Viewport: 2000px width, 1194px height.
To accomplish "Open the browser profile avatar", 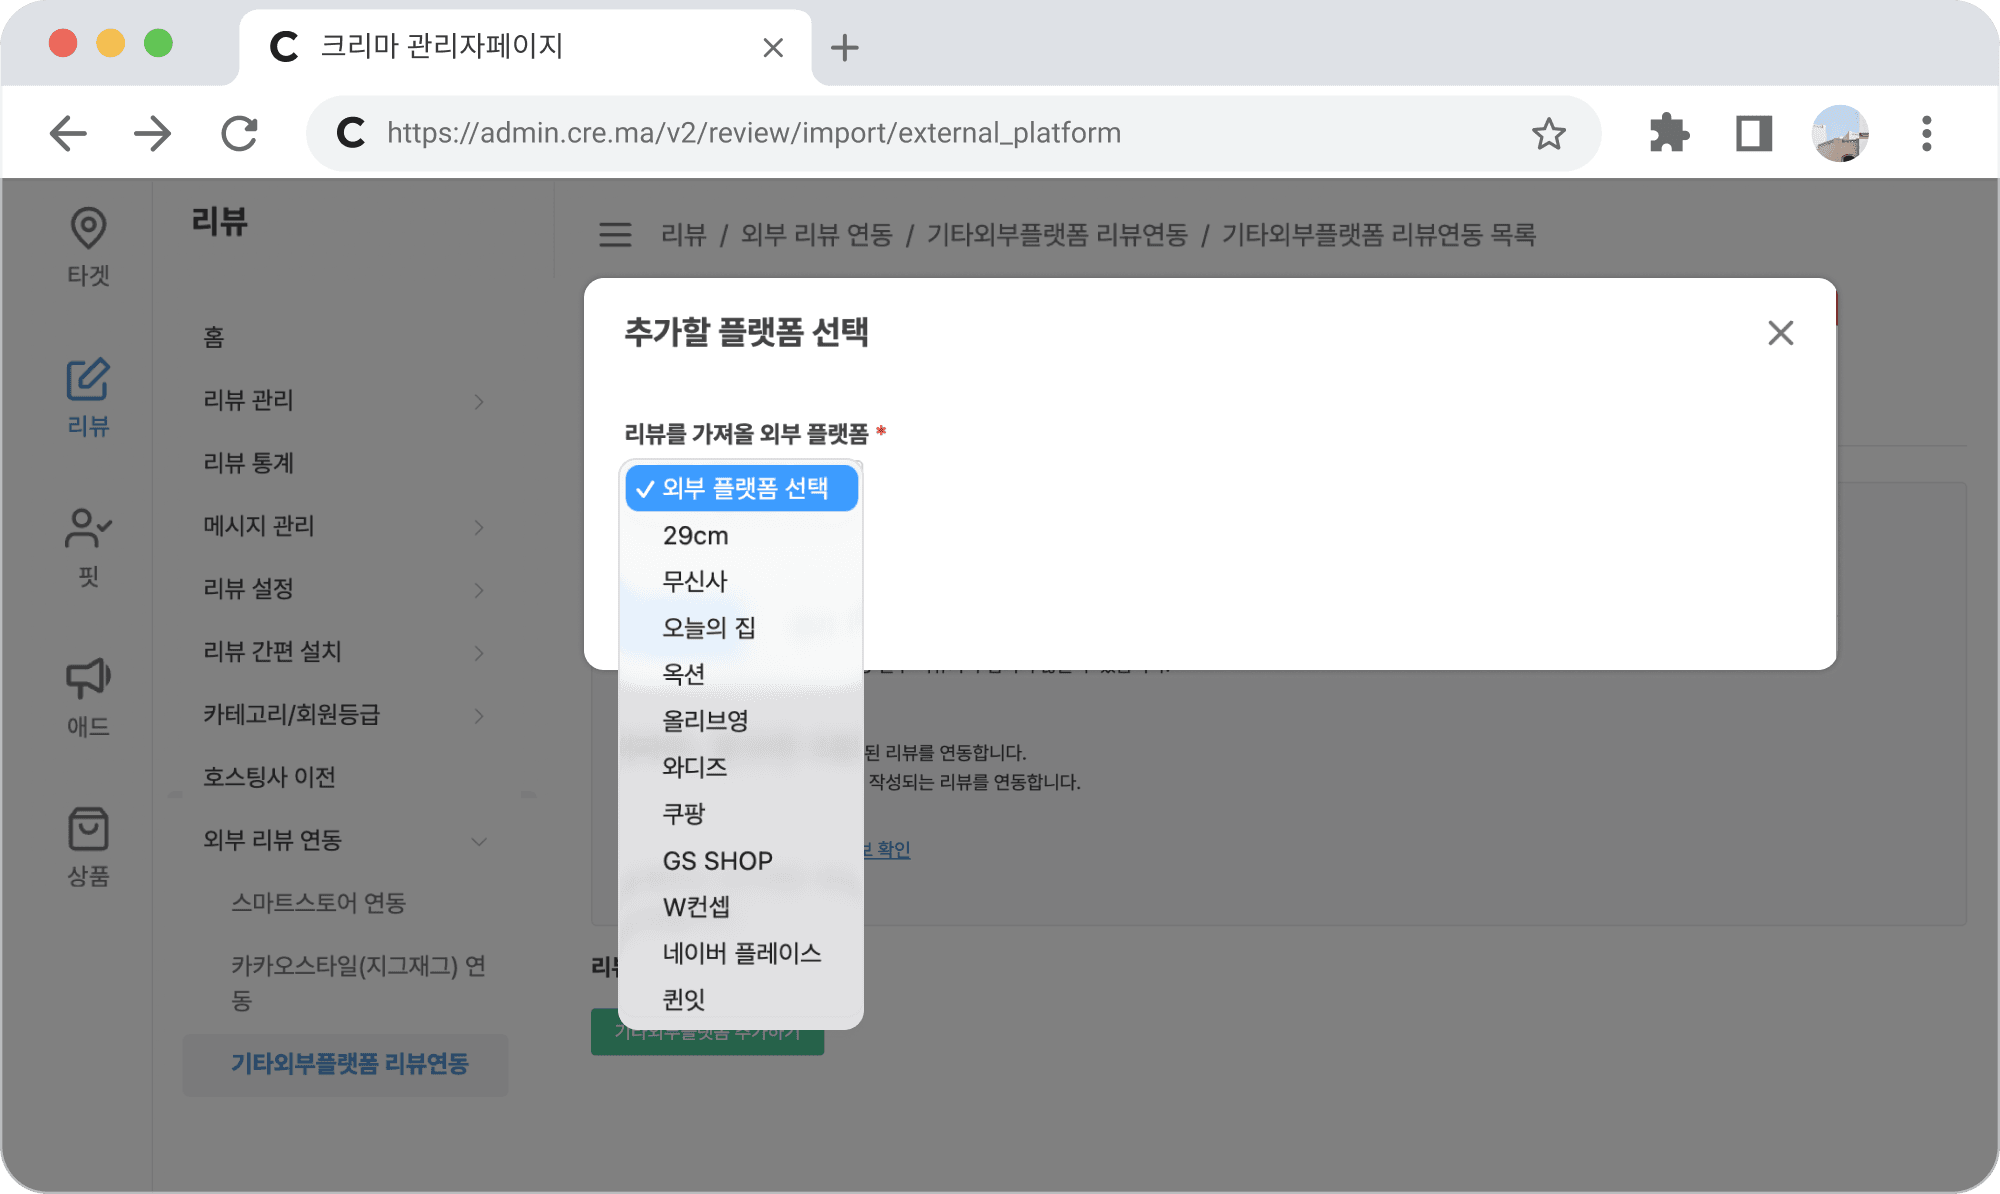I will pos(1840,133).
